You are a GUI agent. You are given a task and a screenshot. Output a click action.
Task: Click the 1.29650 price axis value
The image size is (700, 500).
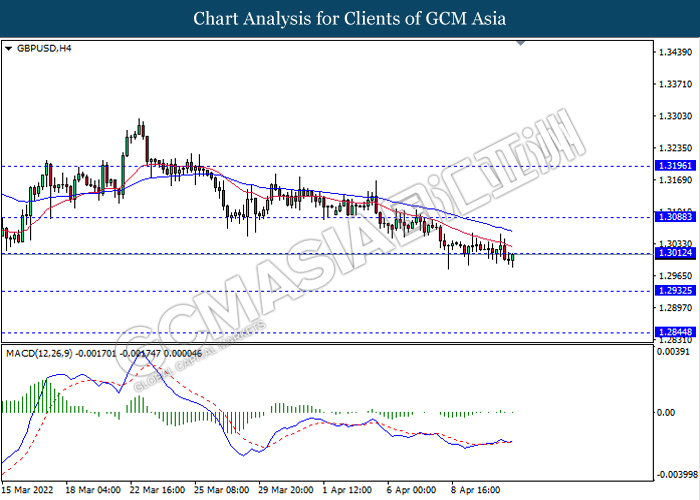pos(675,276)
